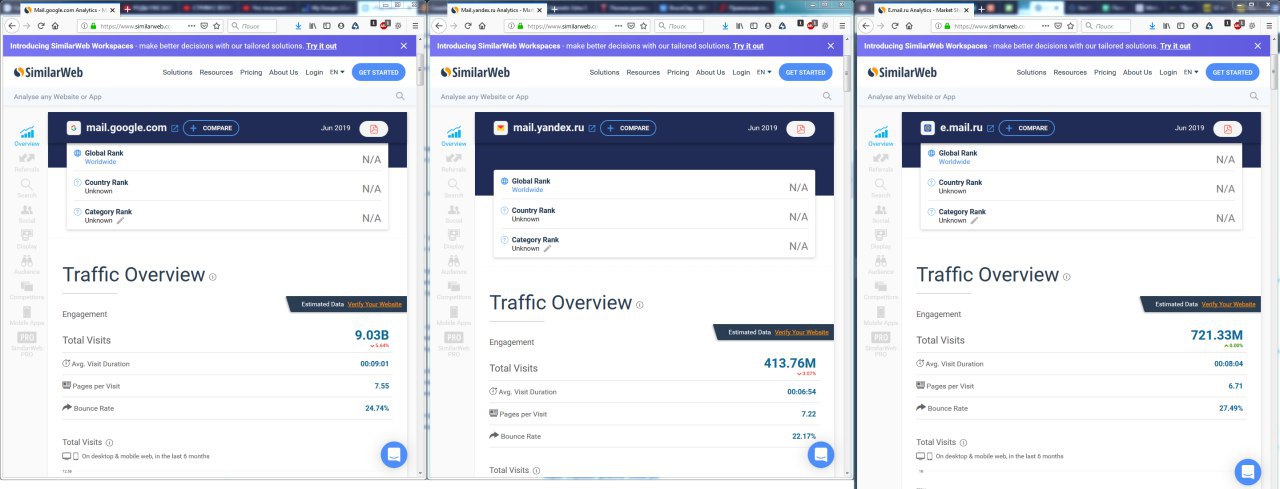Click Verify Your Website in mail.yandex.ru window
This screenshot has height=489, width=1280.
pyautogui.click(x=803, y=332)
